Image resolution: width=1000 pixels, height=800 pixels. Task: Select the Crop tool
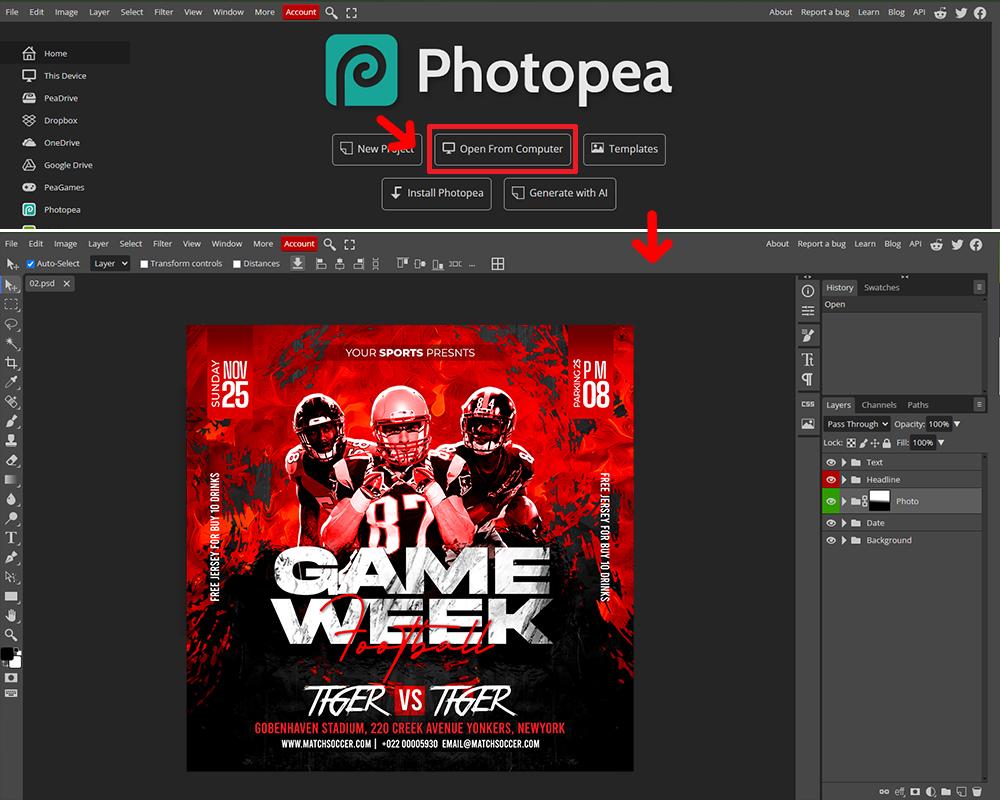click(11, 363)
